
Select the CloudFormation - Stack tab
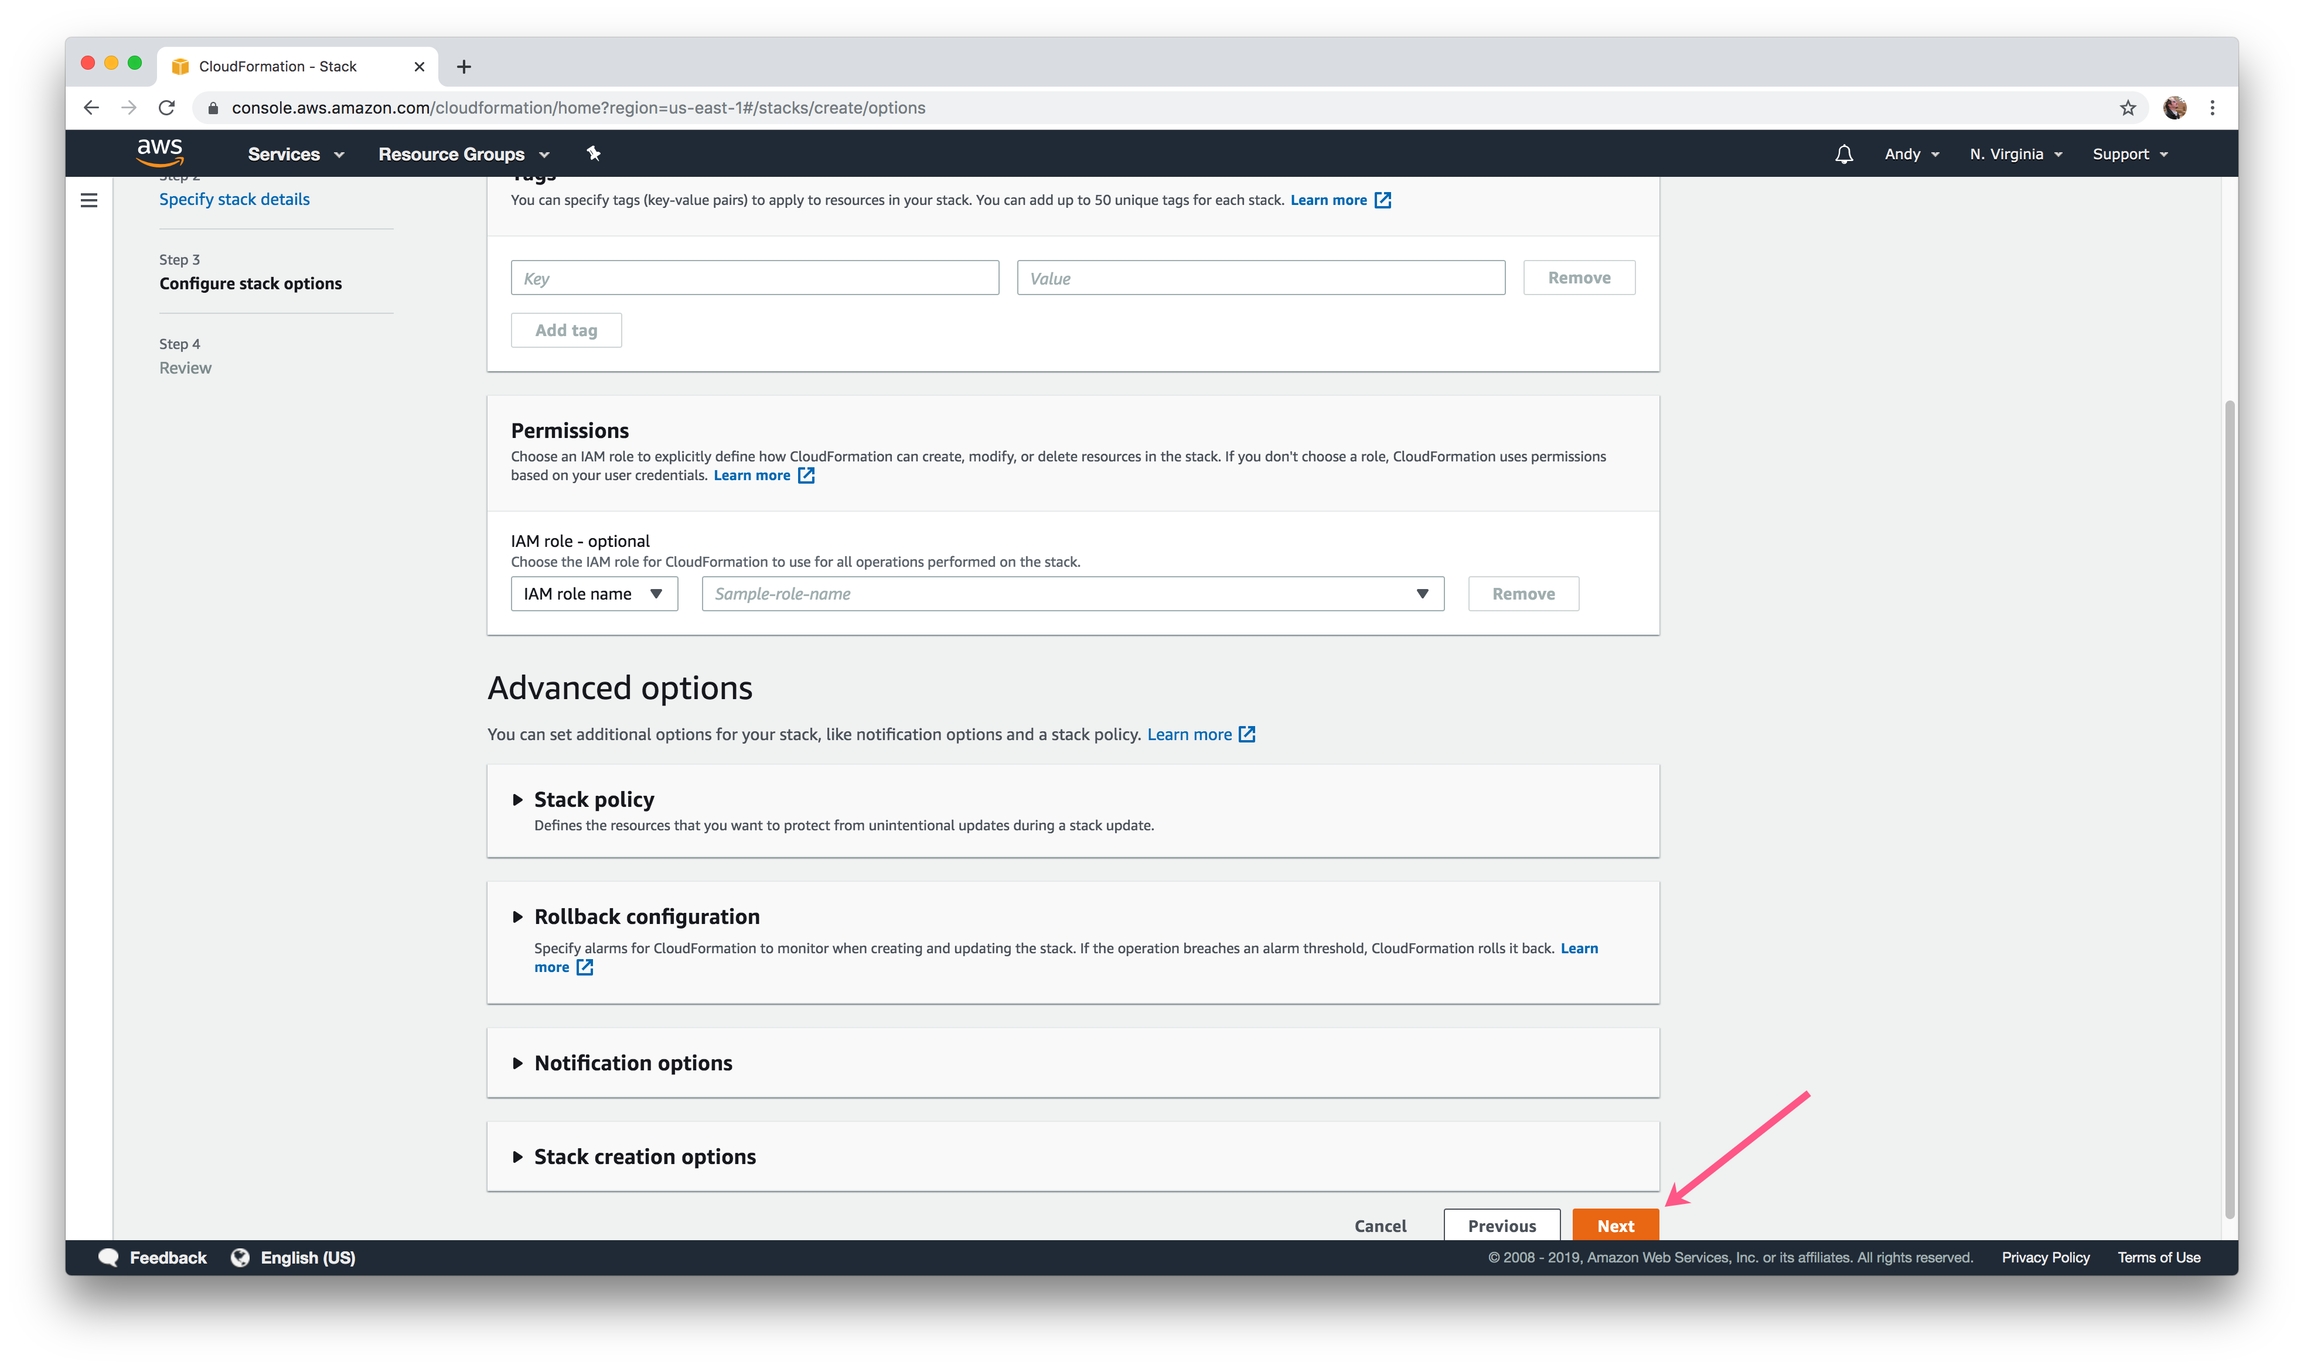(297, 66)
